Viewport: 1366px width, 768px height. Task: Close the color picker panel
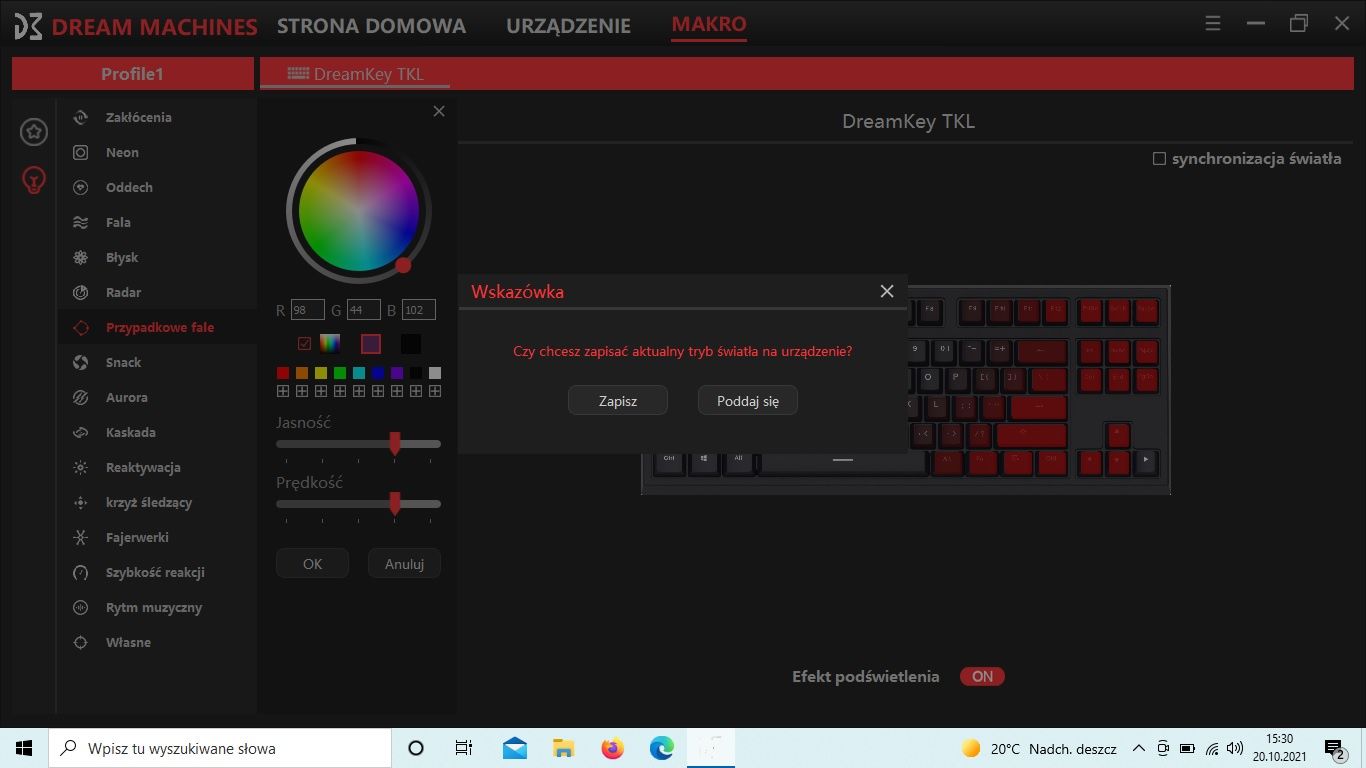point(439,111)
